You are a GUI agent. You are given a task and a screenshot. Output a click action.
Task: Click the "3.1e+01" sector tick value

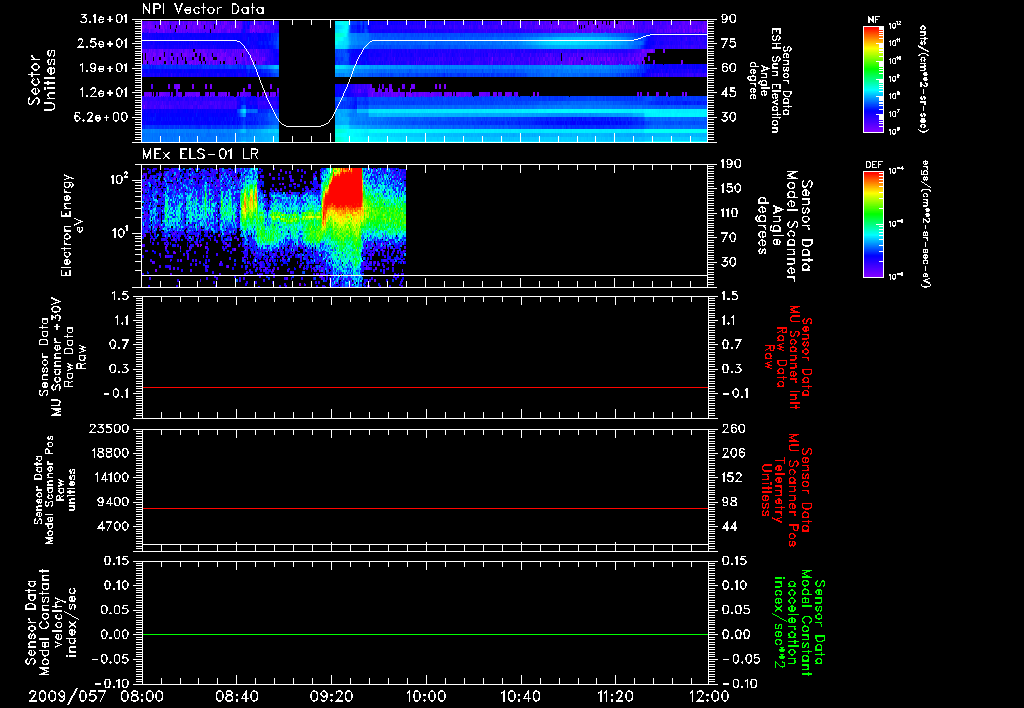[x=104, y=19]
